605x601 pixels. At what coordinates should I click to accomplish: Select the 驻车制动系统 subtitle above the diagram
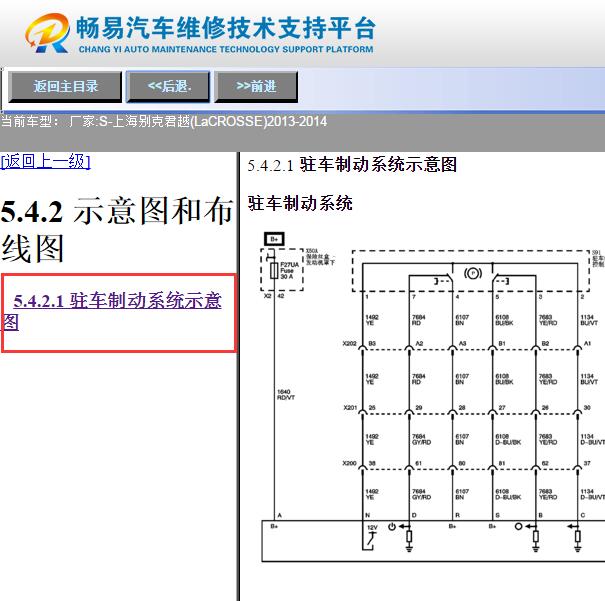pyautogui.click(x=300, y=203)
